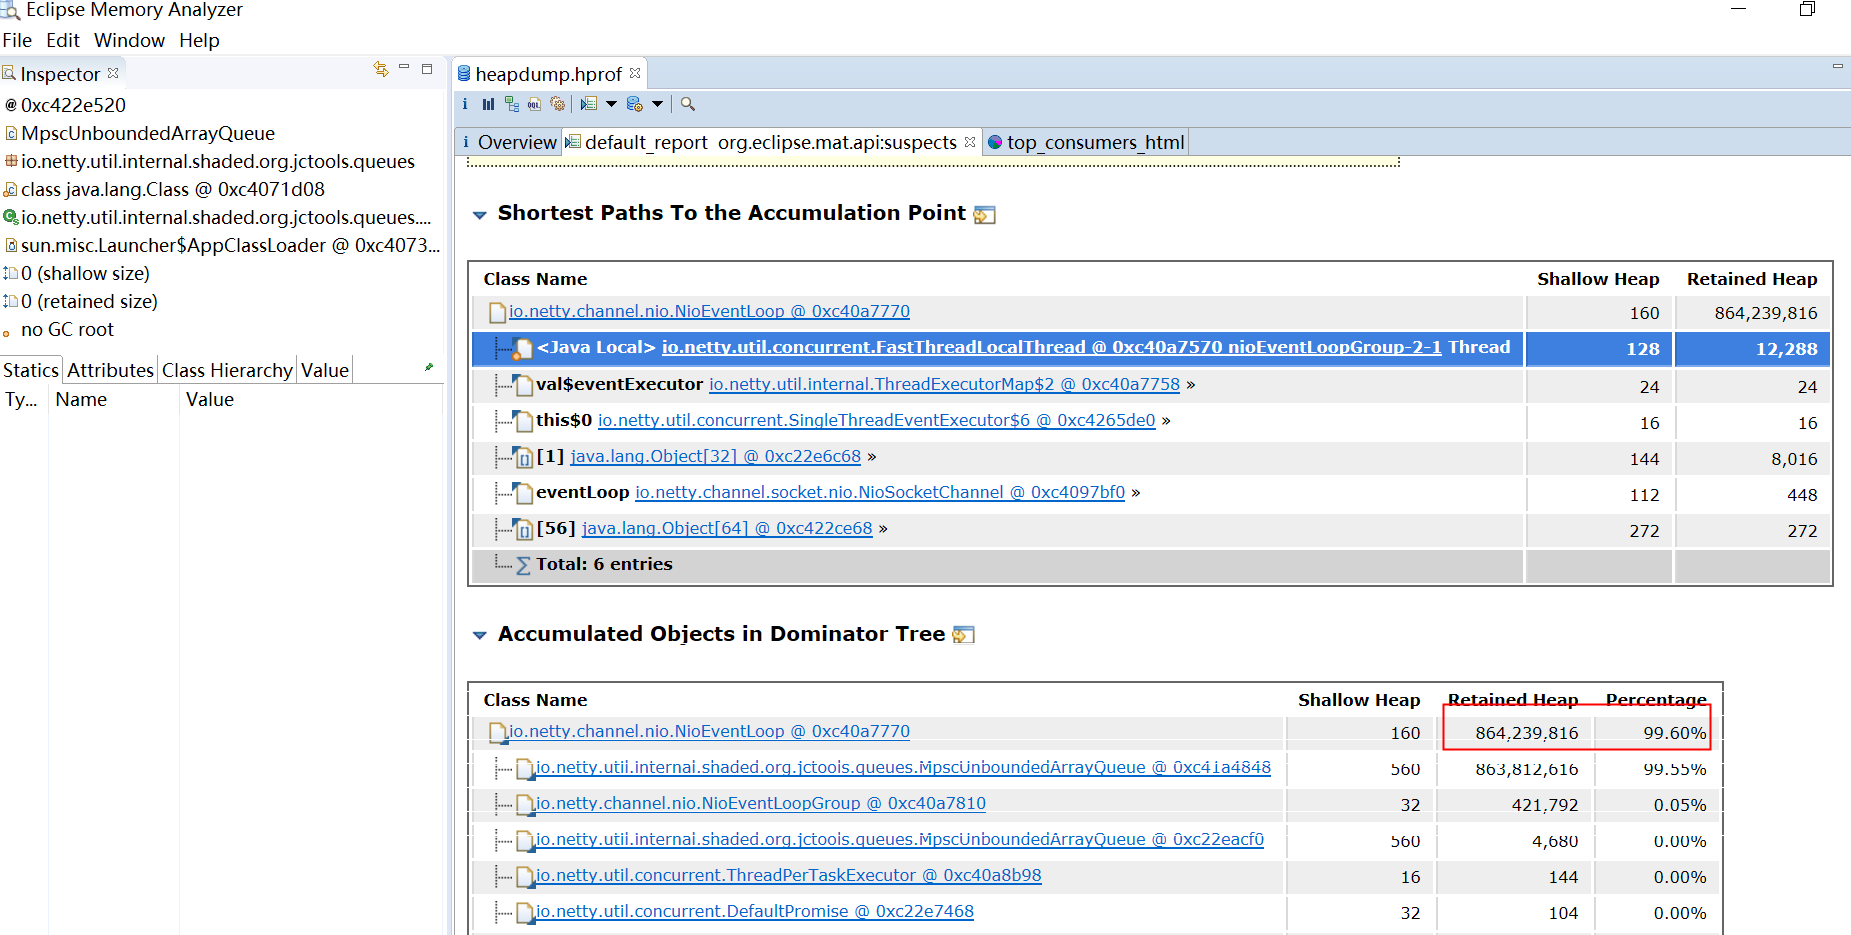Viewport: 1851px width, 935px height.
Task: Open MpscUnboundedArrayQueue @ 0xc22eacf0 link
Action: (900, 839)
